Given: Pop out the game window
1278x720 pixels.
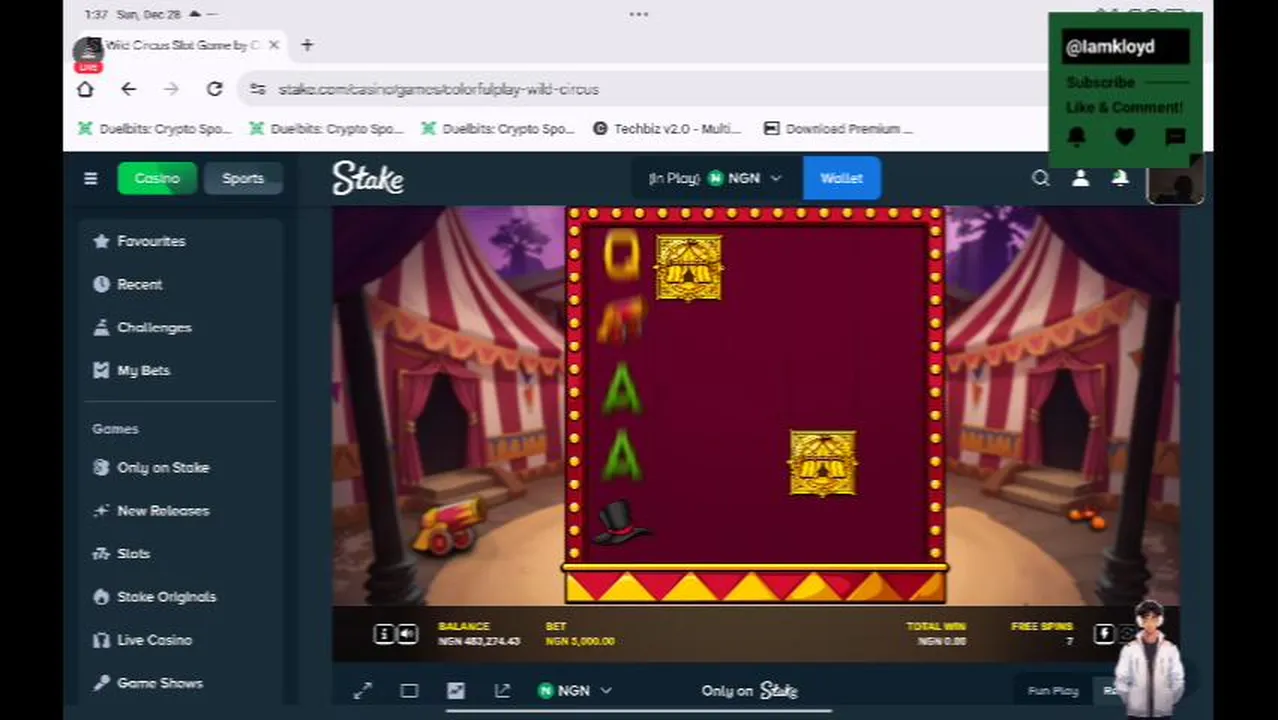Looking at the screenshot, I should click(x=502, y=690).
